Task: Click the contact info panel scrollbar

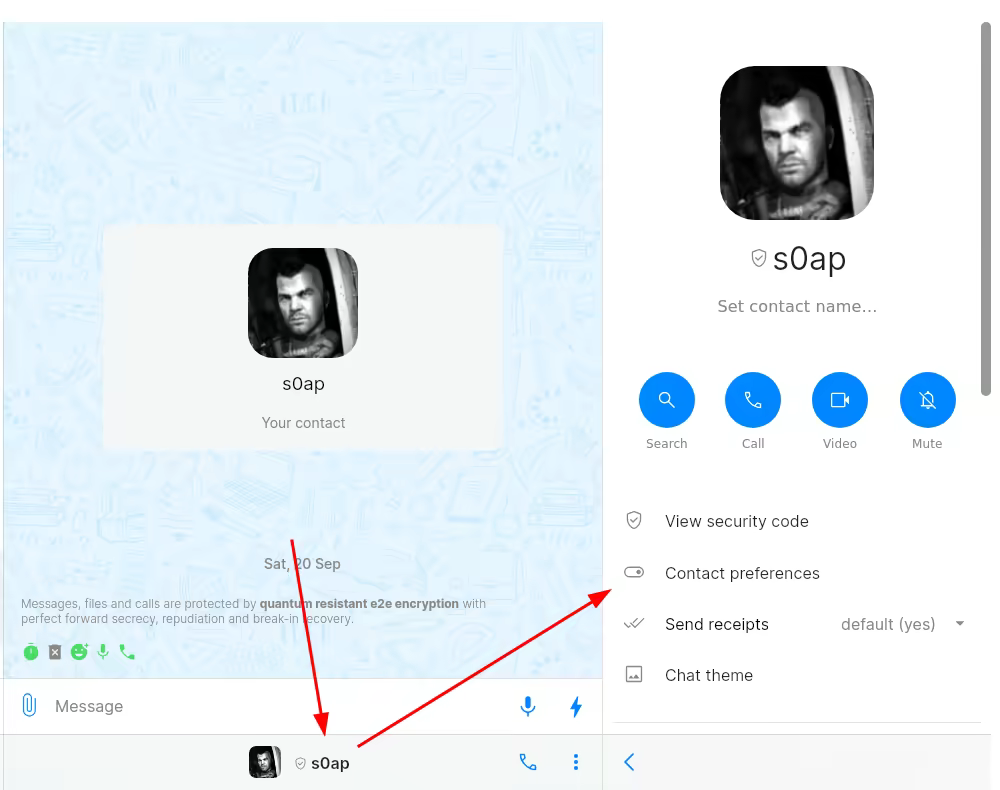Action: pyautogui.click(x=986, y=209)
